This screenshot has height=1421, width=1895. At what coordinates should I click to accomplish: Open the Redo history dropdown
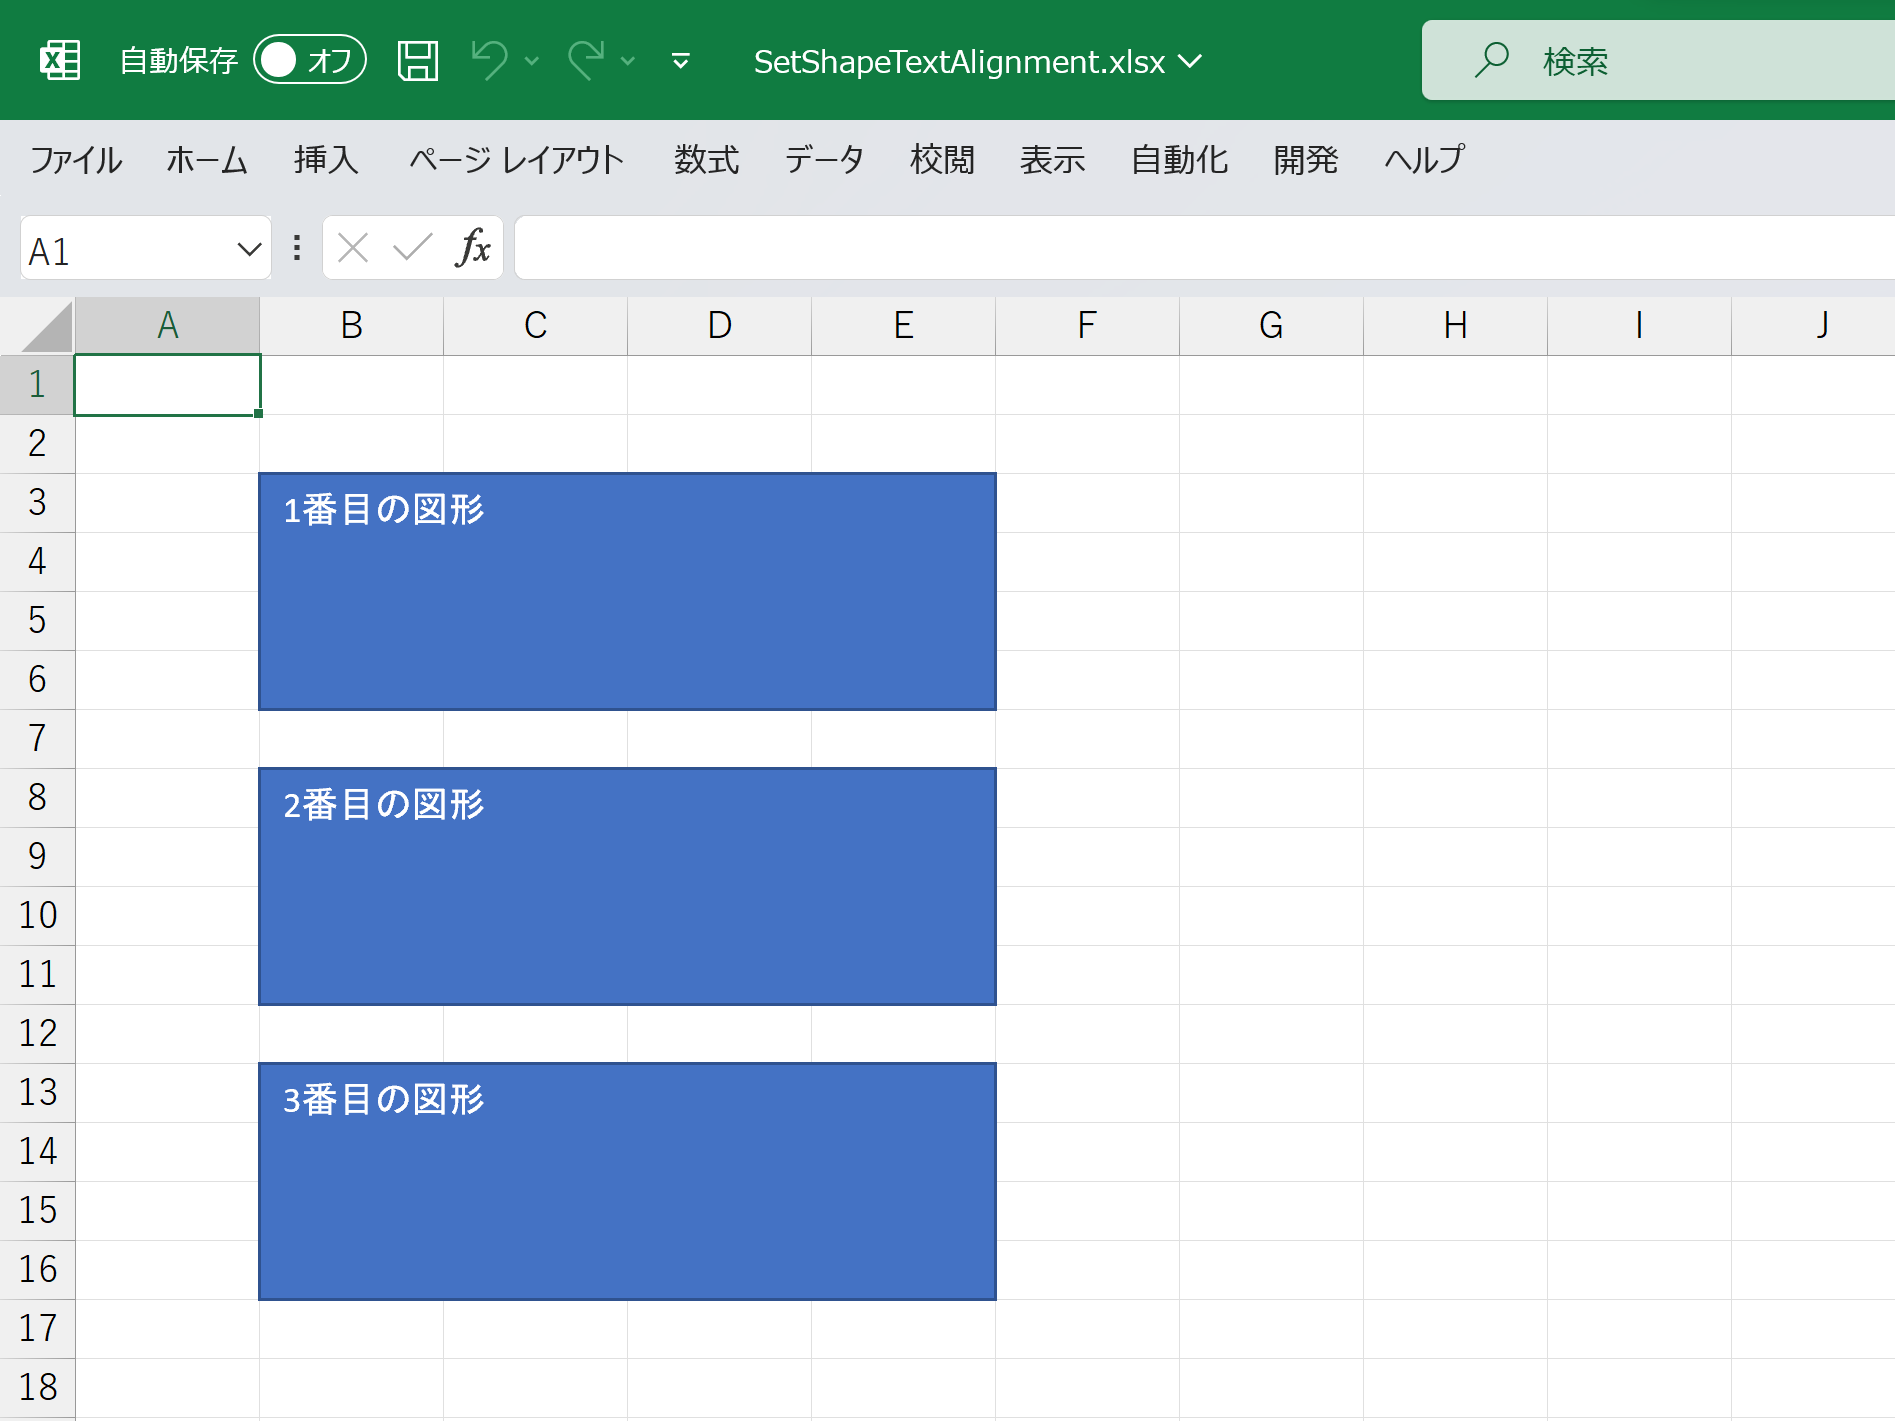[628, 62]
